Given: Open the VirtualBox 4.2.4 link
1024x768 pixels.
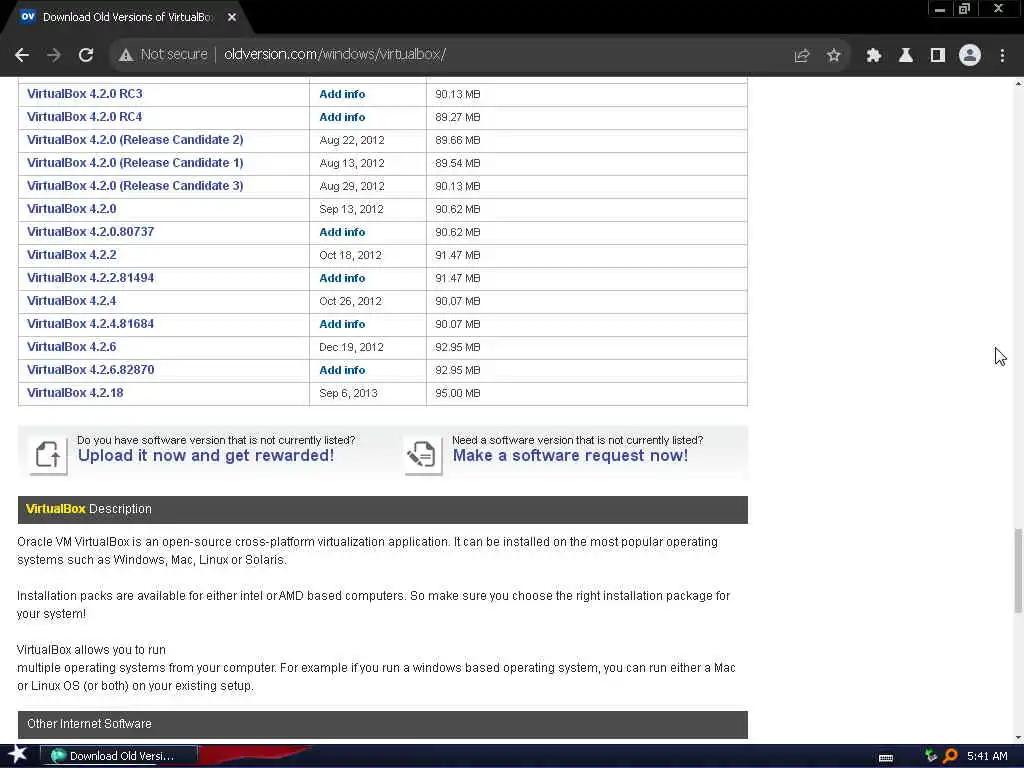Looking at the screenshot, I should [x=72, y=300].
